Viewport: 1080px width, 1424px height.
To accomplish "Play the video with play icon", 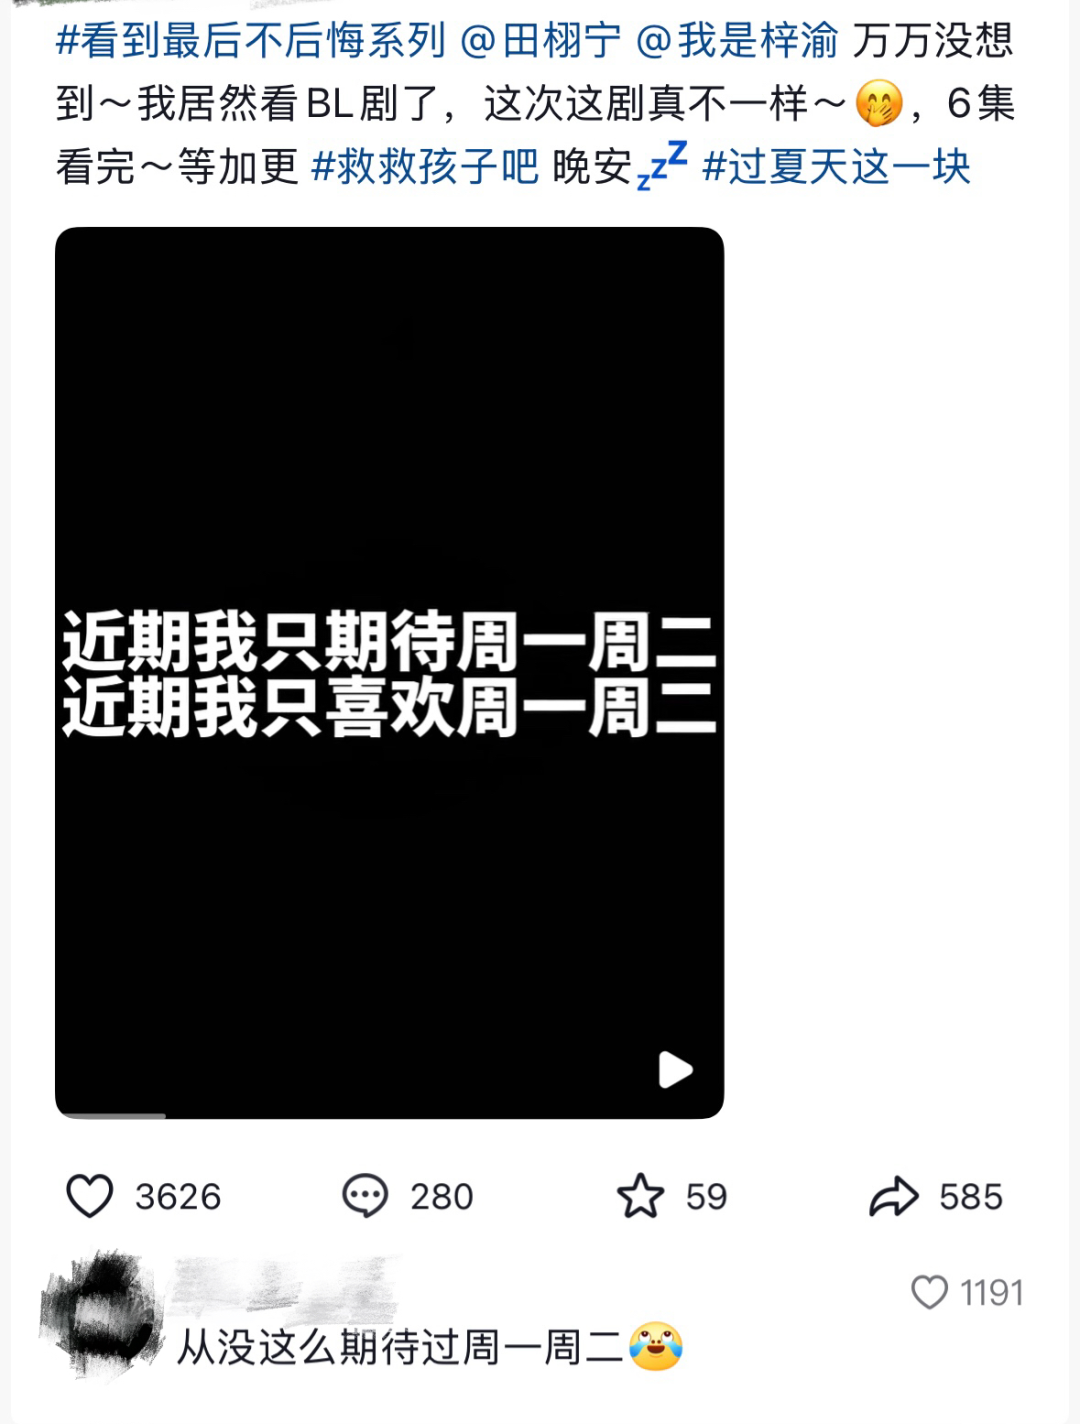I will click(x=675, y=1070).
